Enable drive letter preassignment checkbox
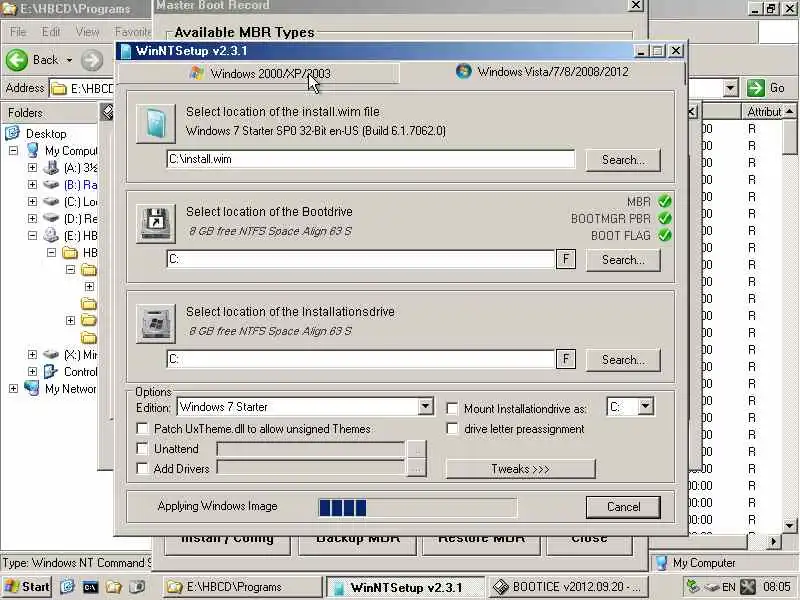 tap(452, 429)
